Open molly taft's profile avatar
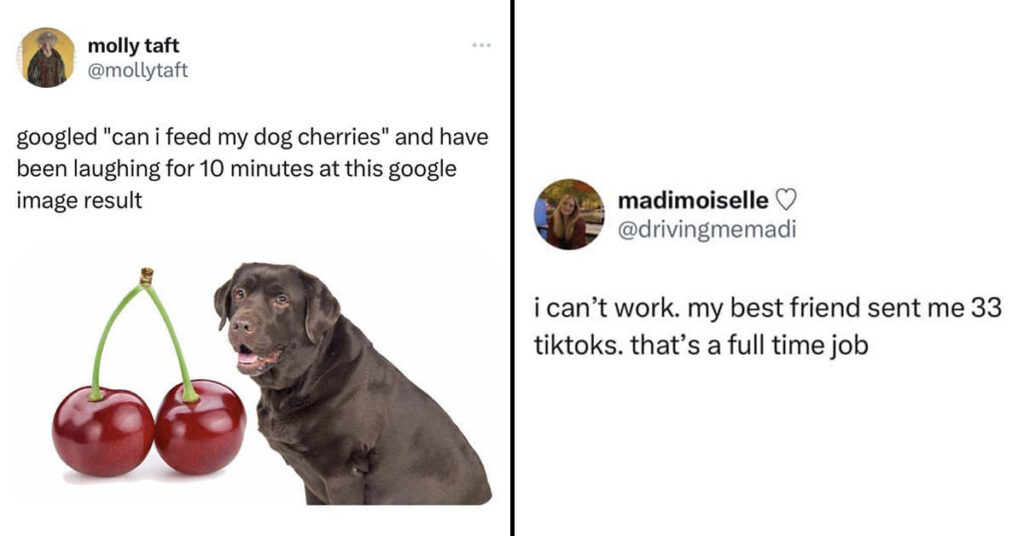The image size is (1024, 536). [46, 57]
